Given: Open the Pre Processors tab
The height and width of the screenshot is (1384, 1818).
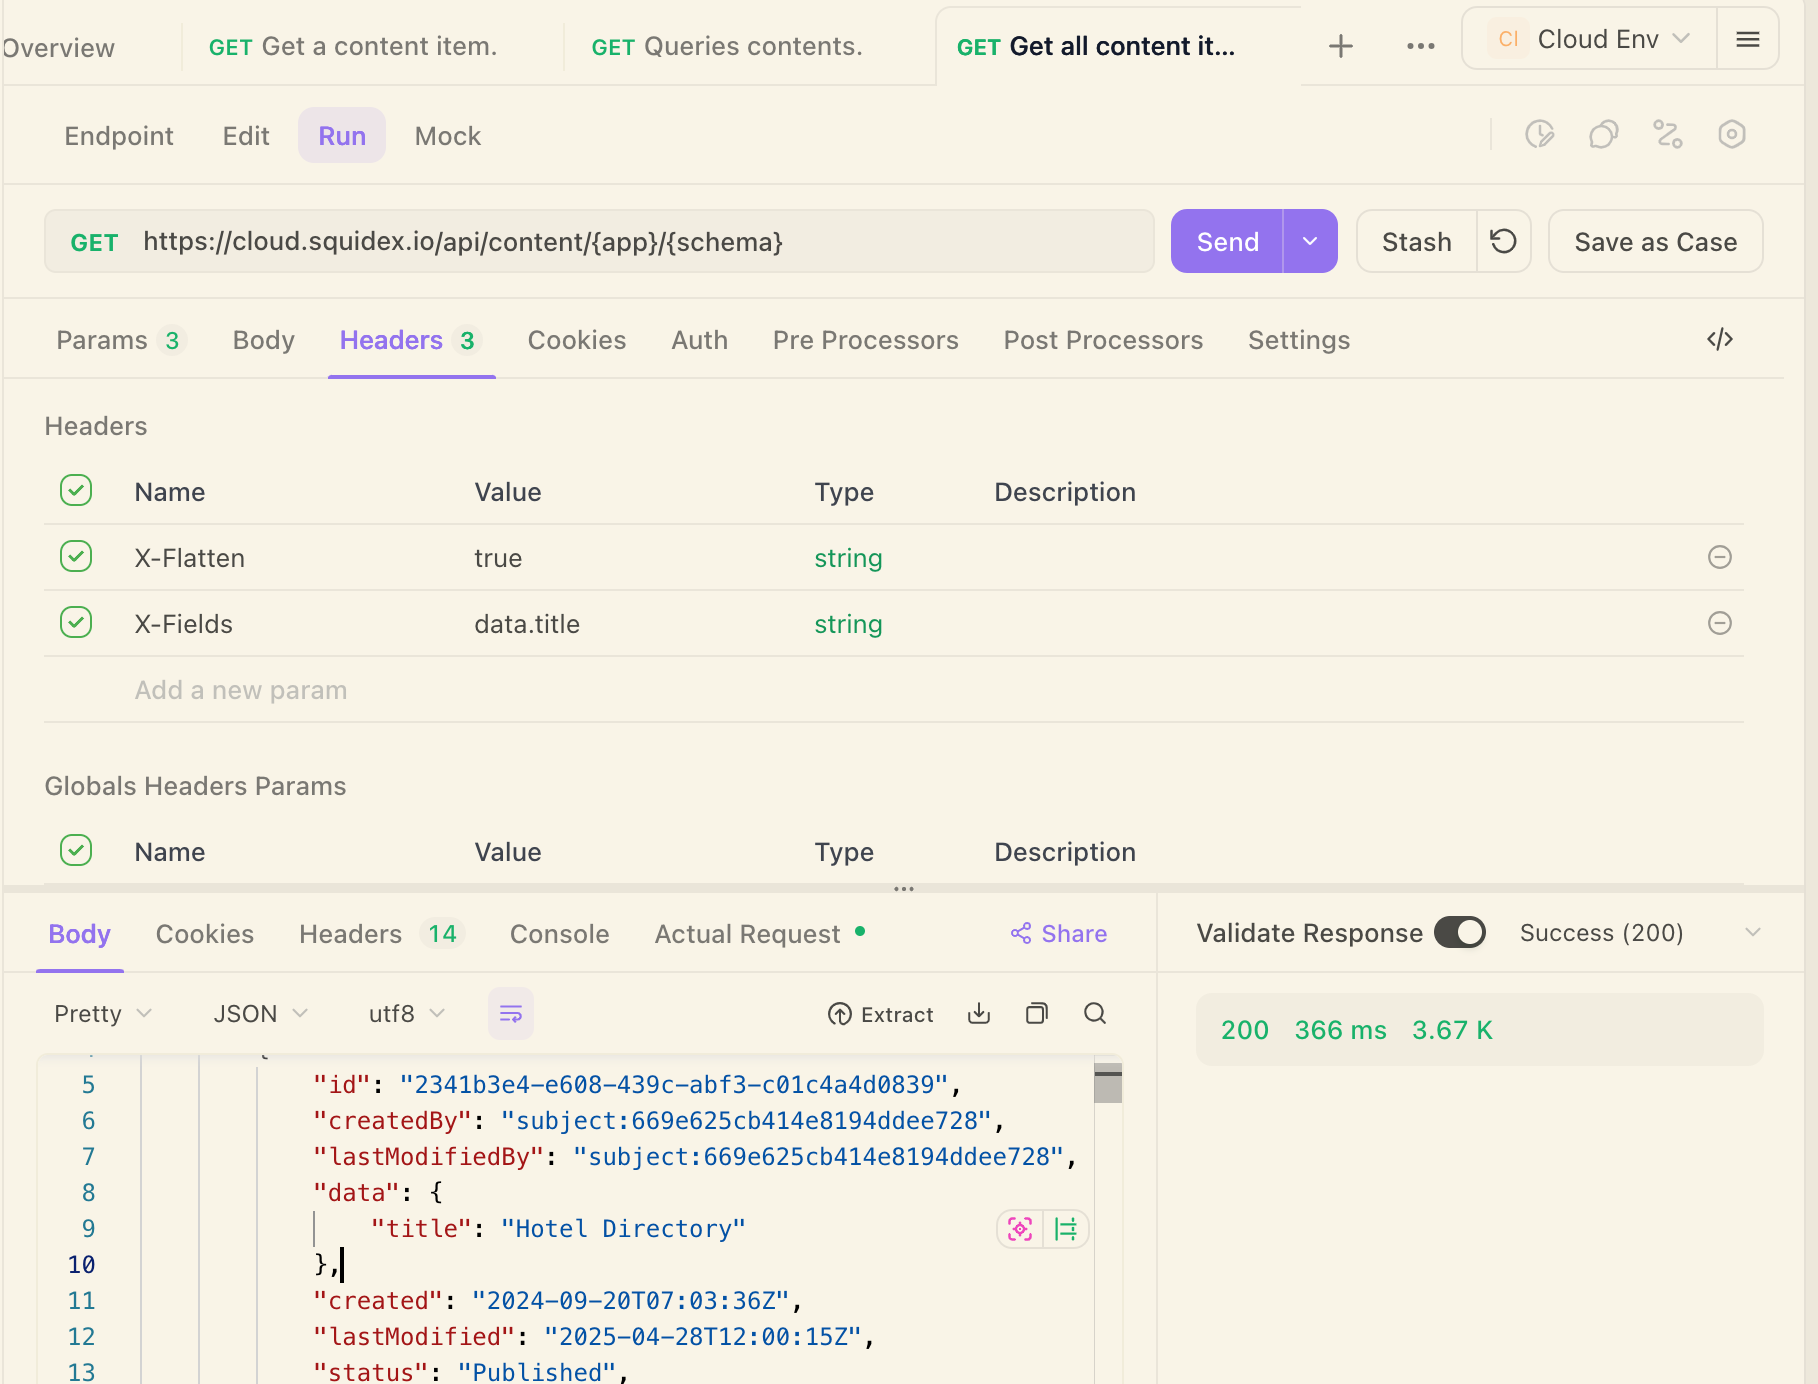Looking at the screenshot, I should tap(866, 341).
